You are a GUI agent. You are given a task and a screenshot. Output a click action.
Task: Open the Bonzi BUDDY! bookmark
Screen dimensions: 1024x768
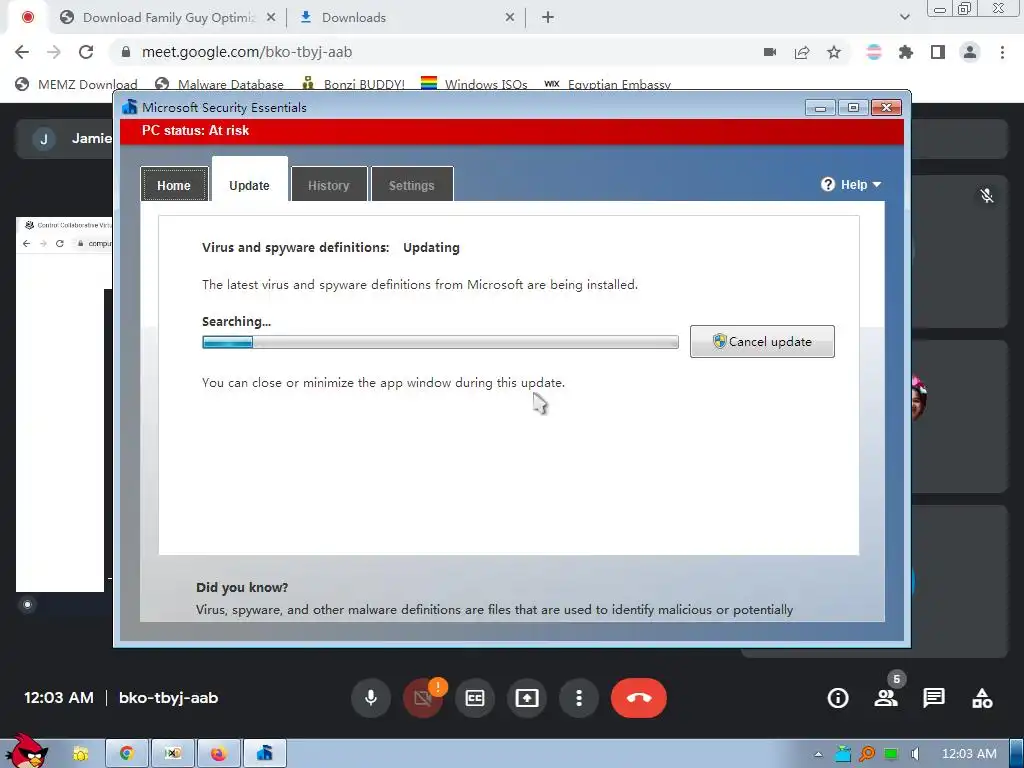353,84
